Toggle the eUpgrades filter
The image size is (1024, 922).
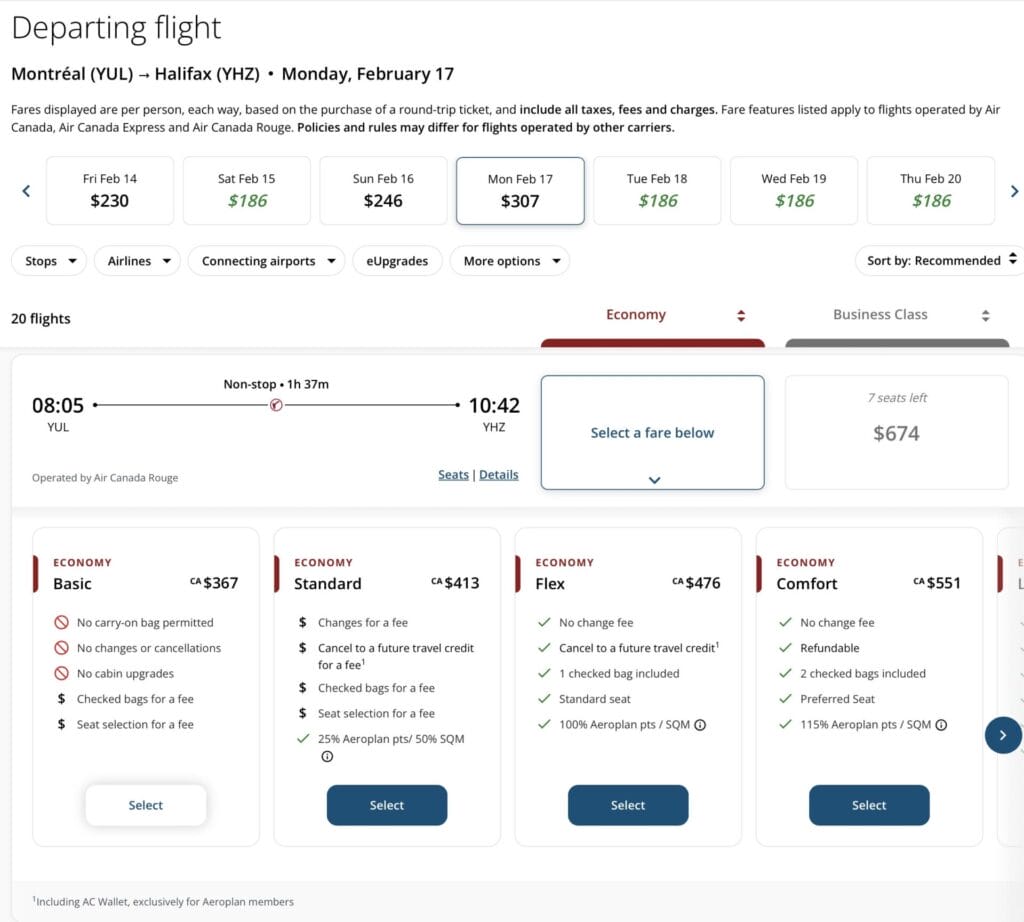coord(397,261)
